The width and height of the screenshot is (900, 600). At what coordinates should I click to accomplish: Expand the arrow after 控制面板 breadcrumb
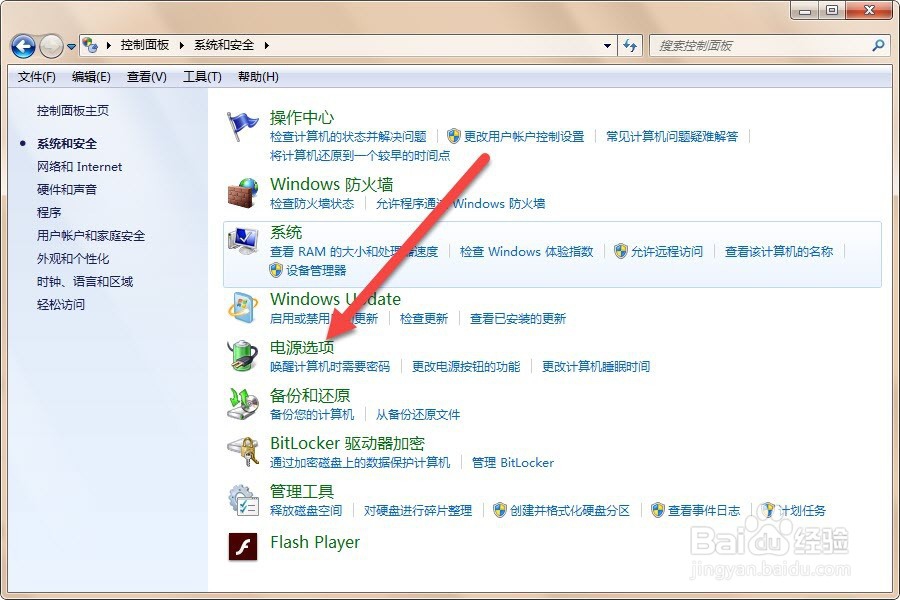(x=181, y=45)
